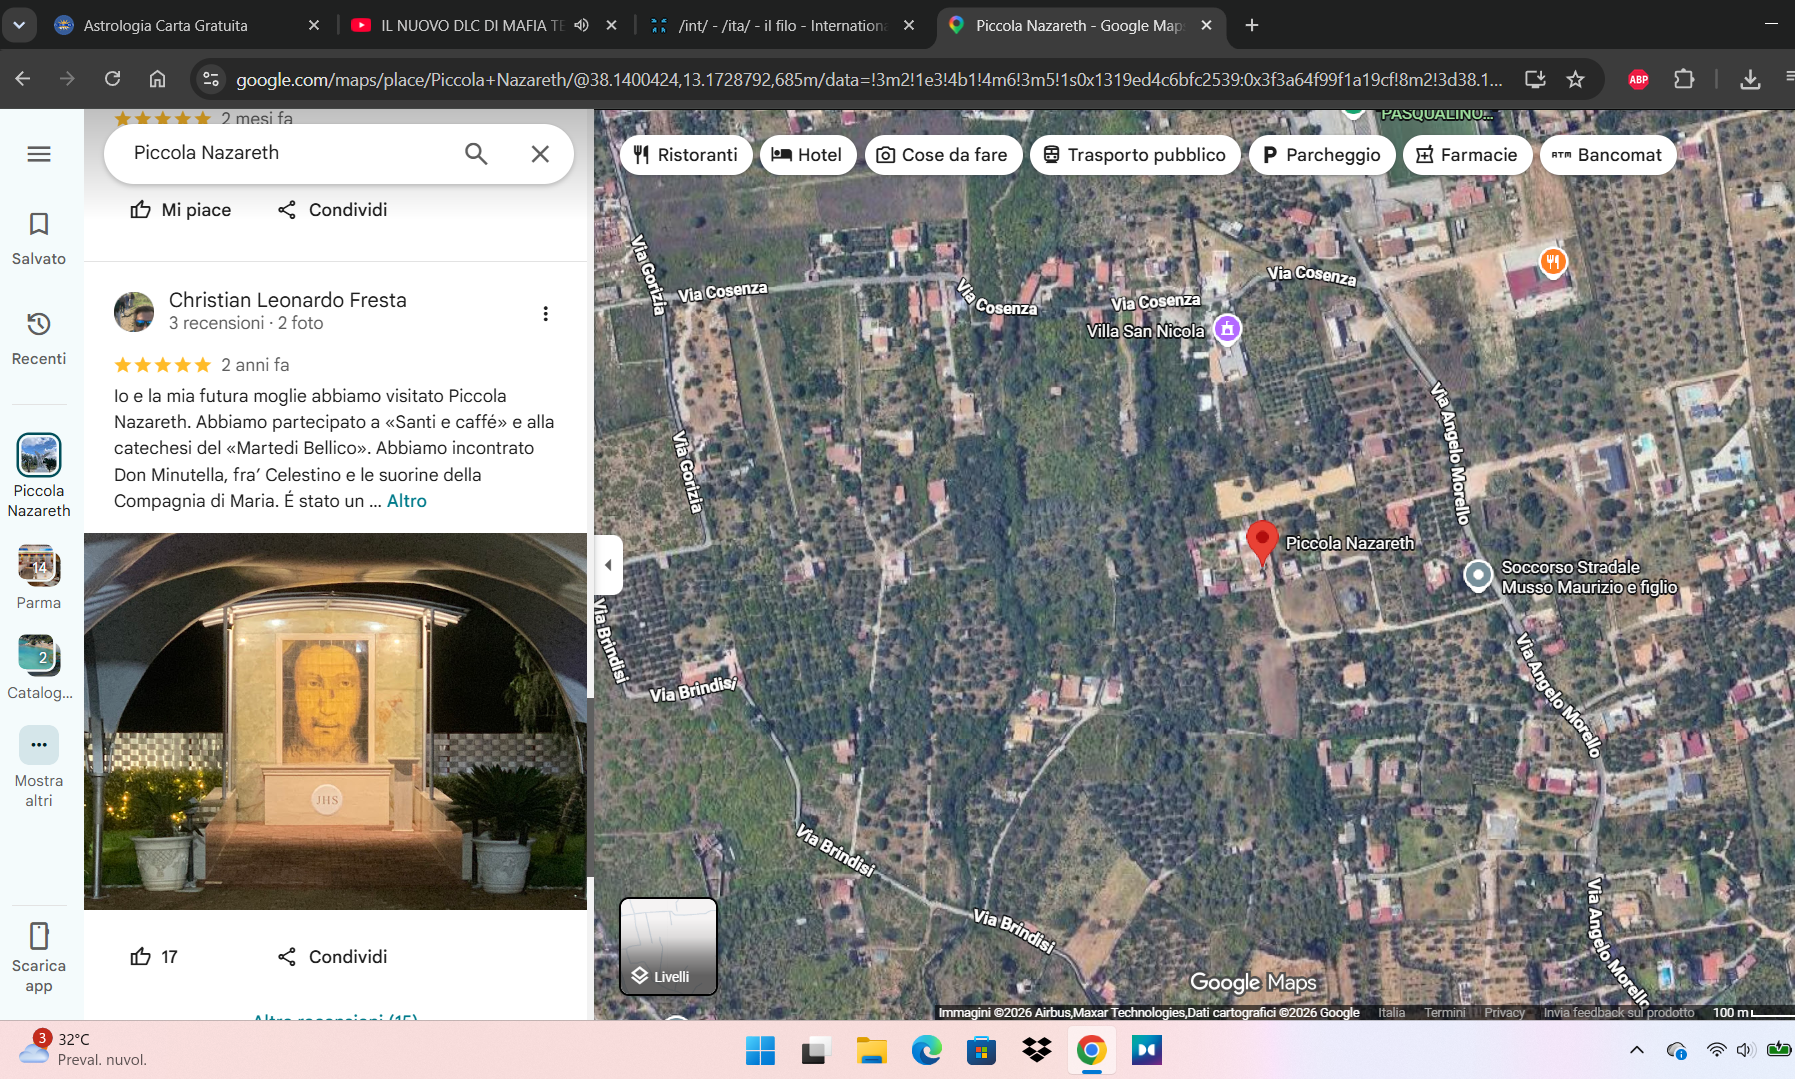This screenshot has height=1079, width=1795.
Task: Click Scarica app phone icon
Action: pyautogui.click(x=39, y=936)
